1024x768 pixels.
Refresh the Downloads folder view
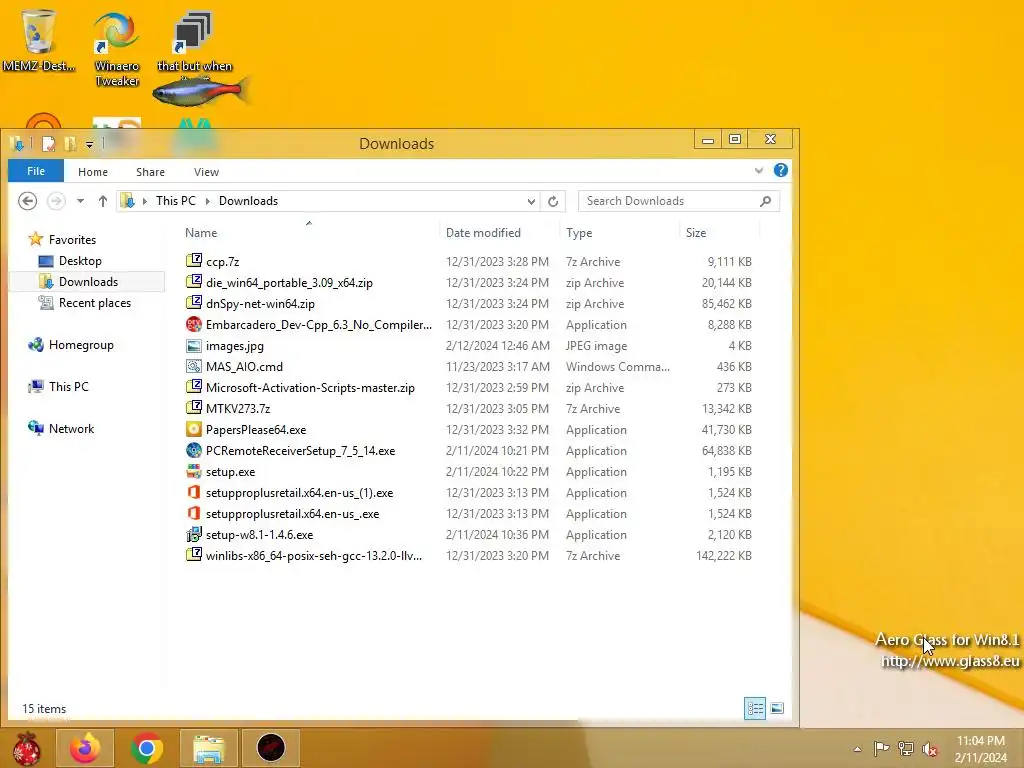coord(553,201)
